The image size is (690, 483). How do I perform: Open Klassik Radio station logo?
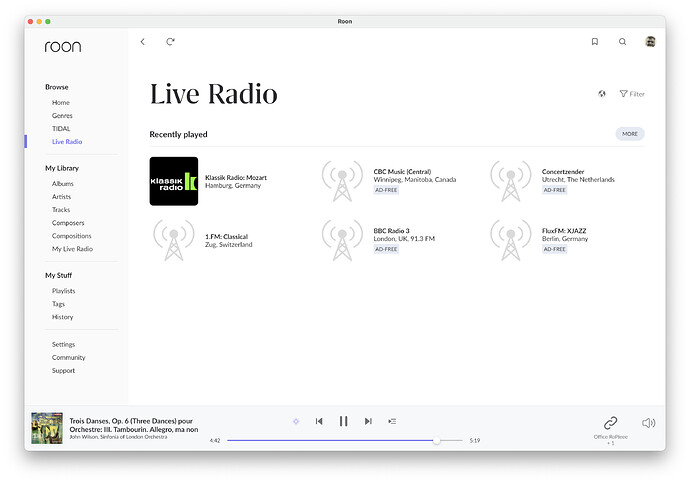tap(174, 181)
